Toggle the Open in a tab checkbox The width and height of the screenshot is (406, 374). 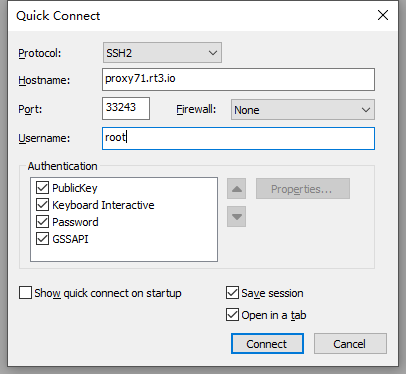pyautogui.click(x=232, y=315)
